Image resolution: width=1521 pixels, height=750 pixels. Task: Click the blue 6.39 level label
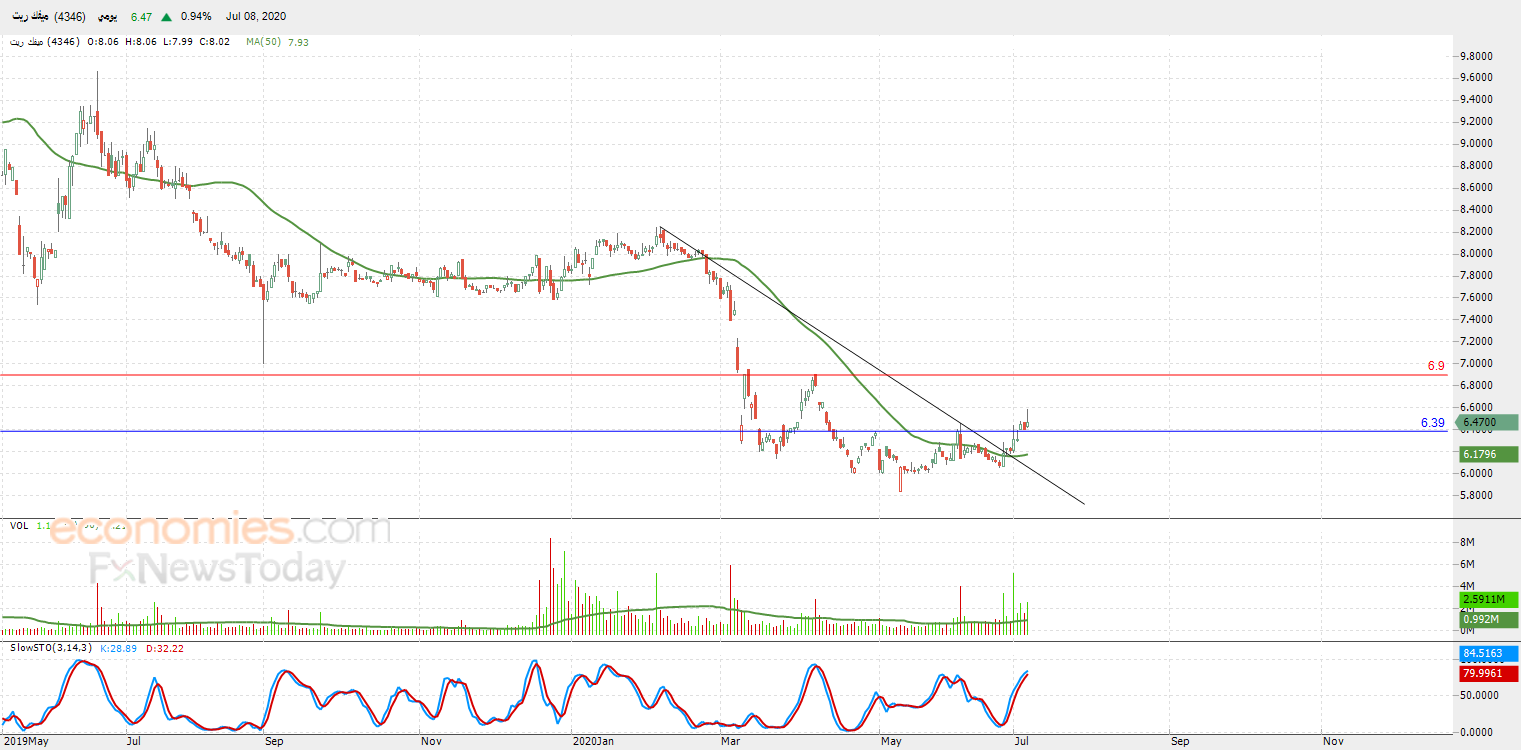1433,423
